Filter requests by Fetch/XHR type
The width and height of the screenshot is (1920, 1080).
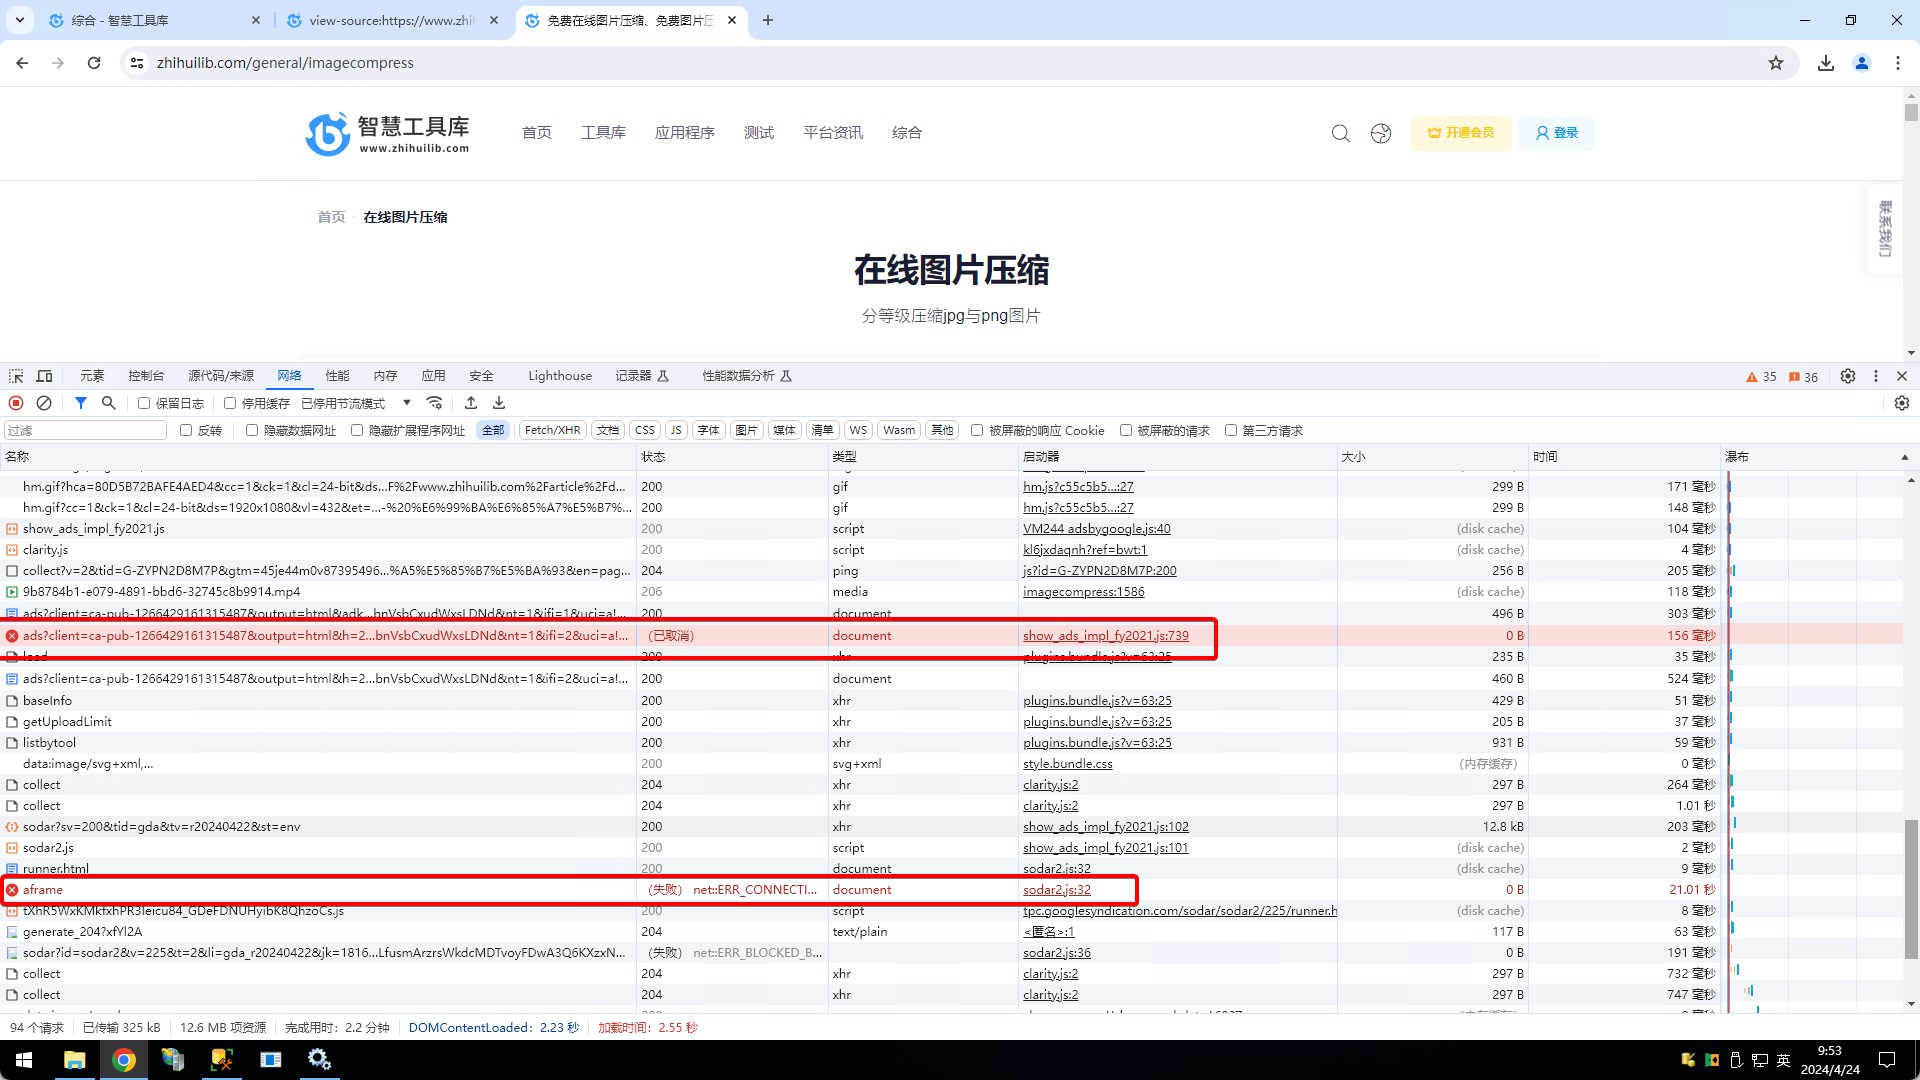(552, 430)
